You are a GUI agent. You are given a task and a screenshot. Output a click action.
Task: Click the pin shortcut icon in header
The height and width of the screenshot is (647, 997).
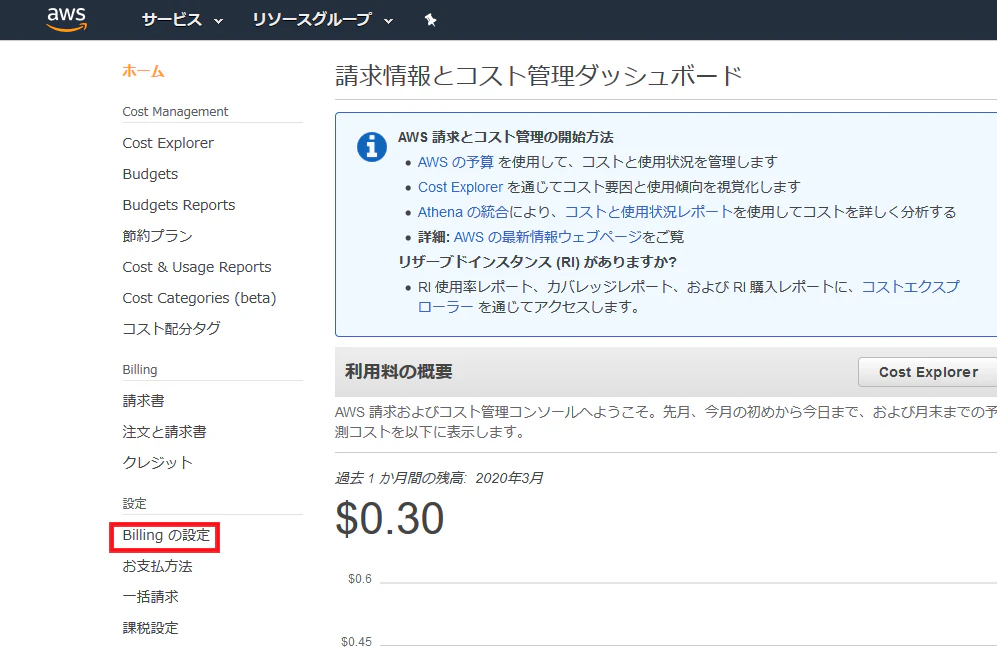(430, 20)
